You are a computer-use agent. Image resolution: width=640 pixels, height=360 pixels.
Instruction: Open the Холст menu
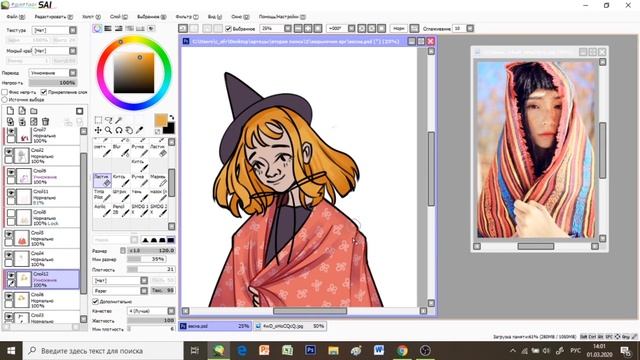point(91,17)
